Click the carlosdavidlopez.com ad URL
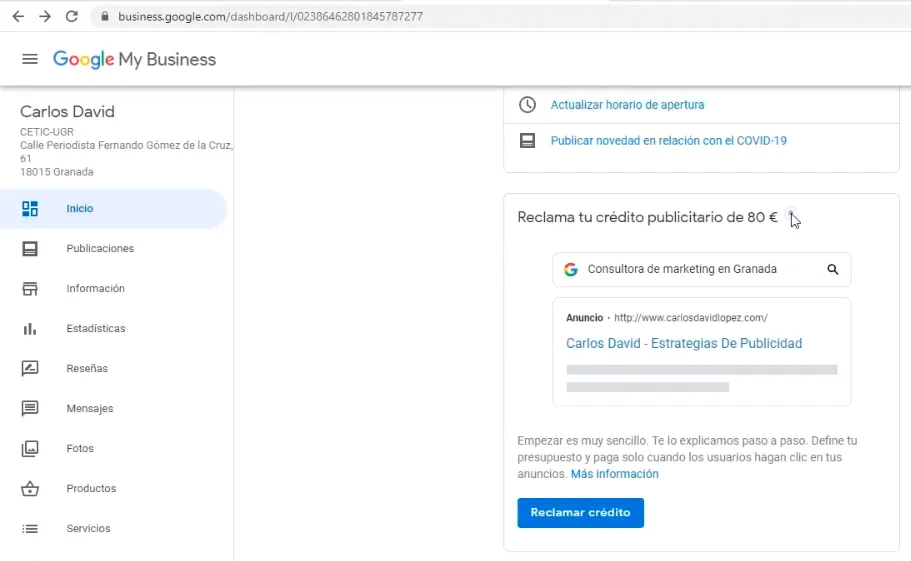Image resolution: width=911 pixels, height=561 pixels. click(x=691, y=318)
